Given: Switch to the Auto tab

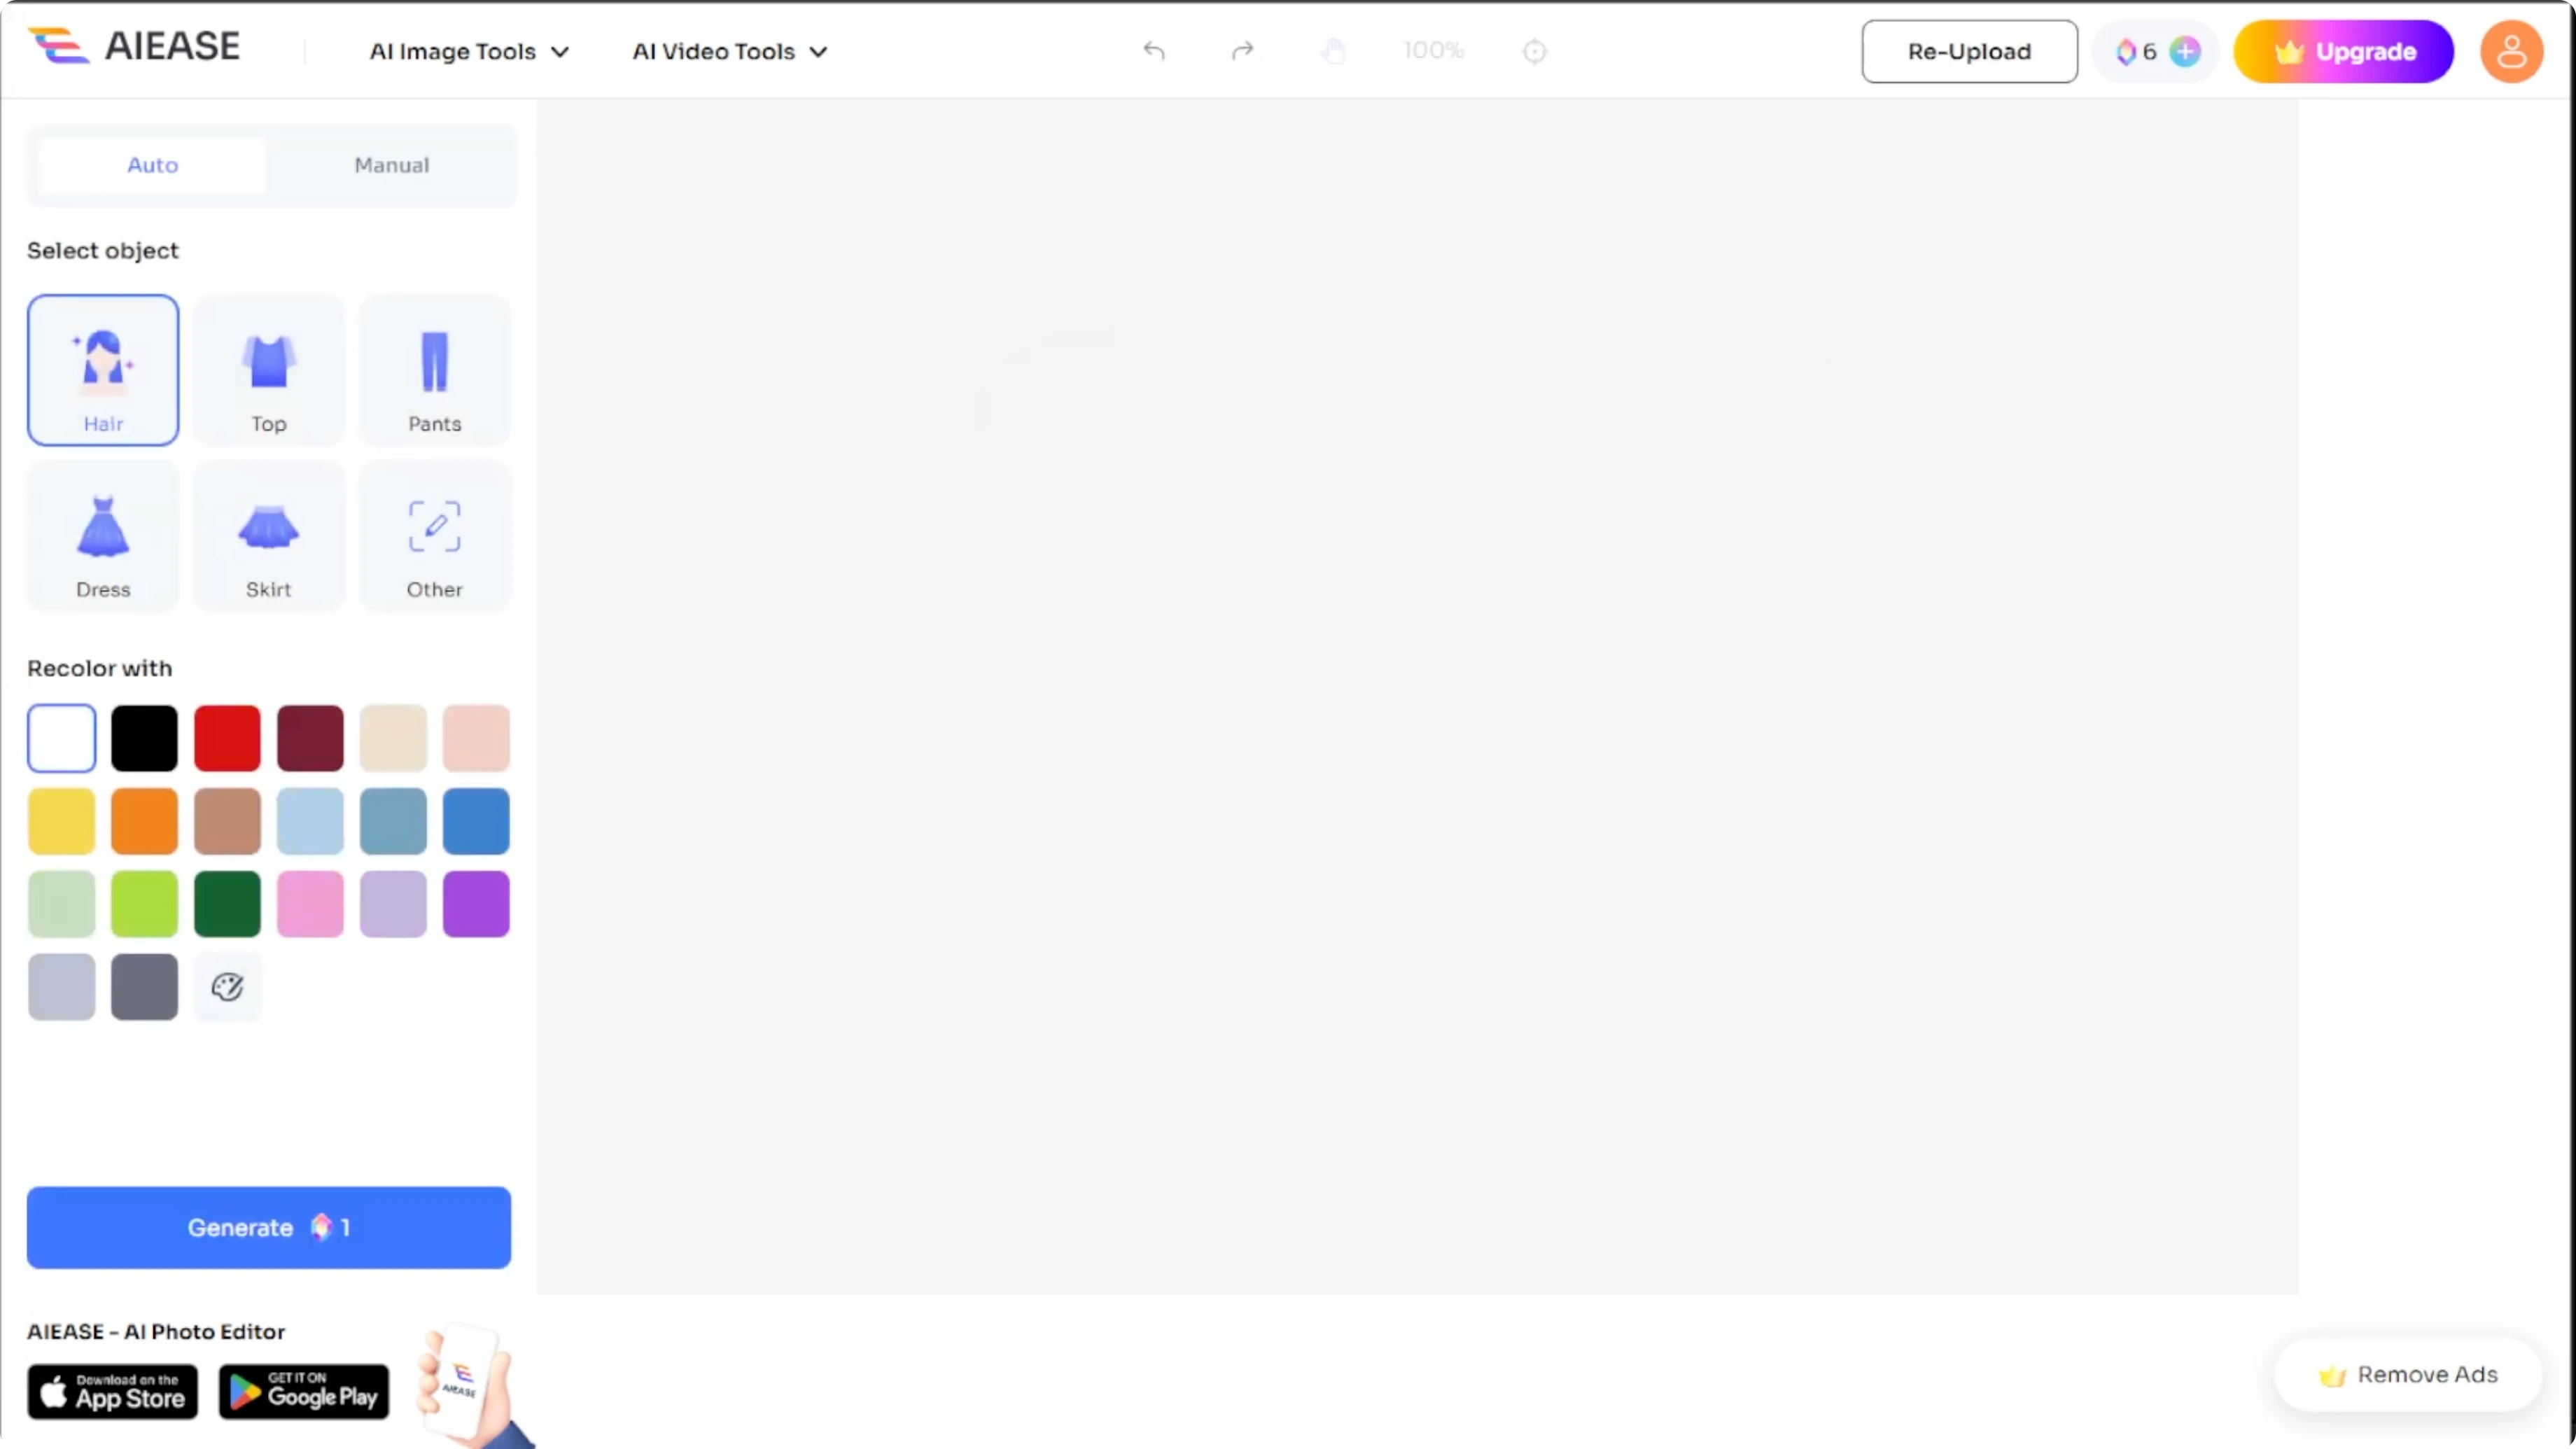Looking at the screenshot, I should tap(152, 165).
